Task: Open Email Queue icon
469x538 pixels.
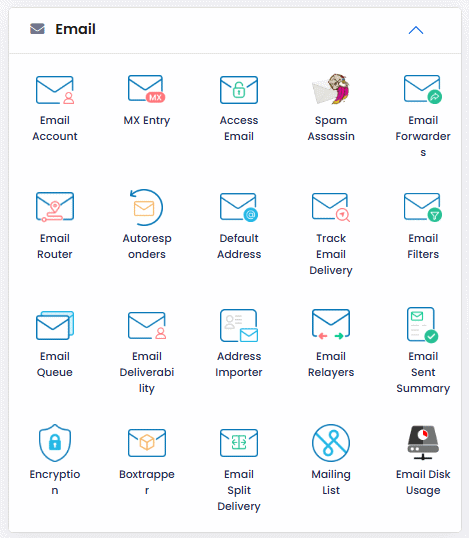Action: [x=55, y=325]
